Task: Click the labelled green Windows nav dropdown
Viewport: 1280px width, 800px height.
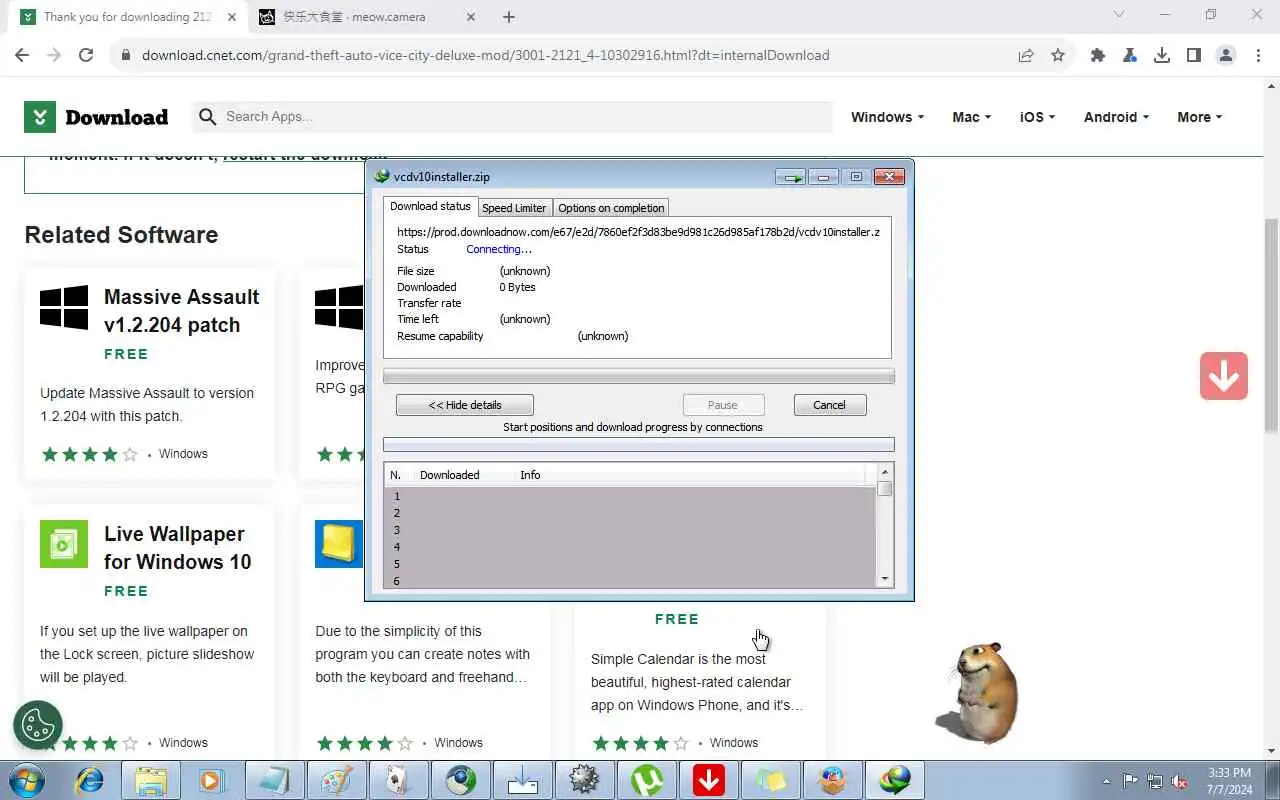Action: coord(887,117)
